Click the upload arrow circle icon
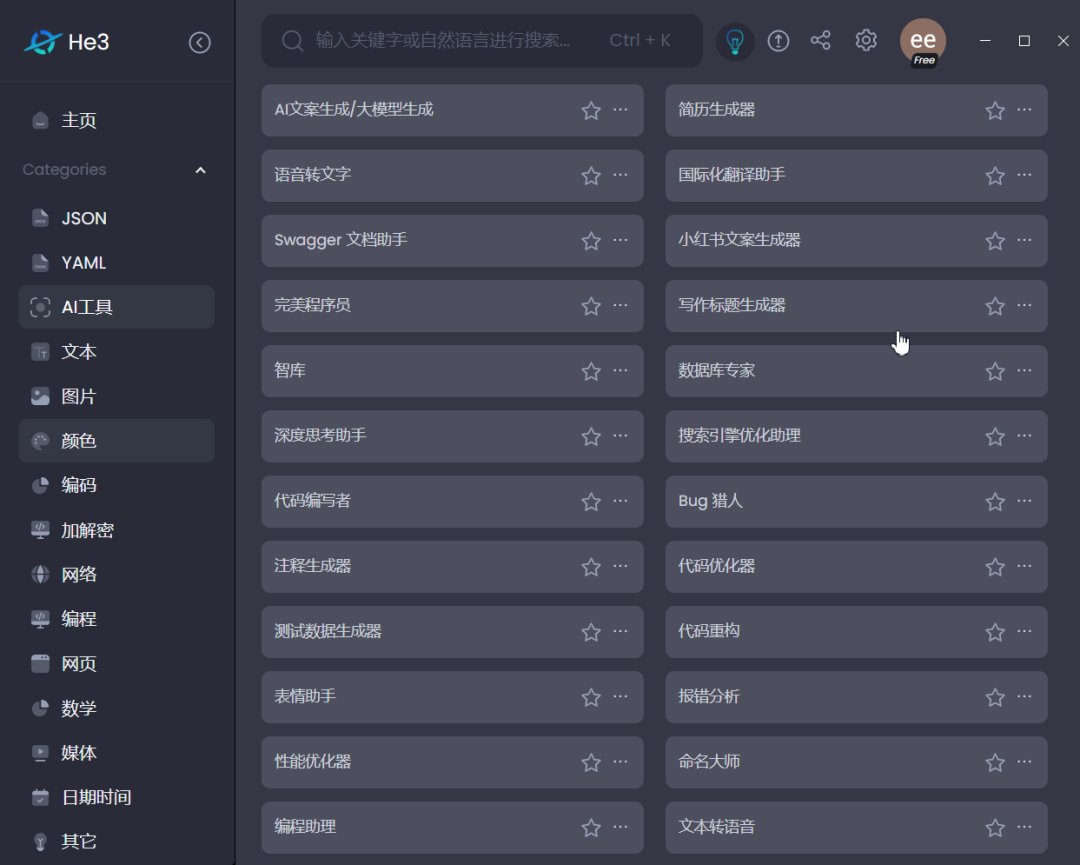This screenshot has width=1080, height=865. click(x=778, y=41)
